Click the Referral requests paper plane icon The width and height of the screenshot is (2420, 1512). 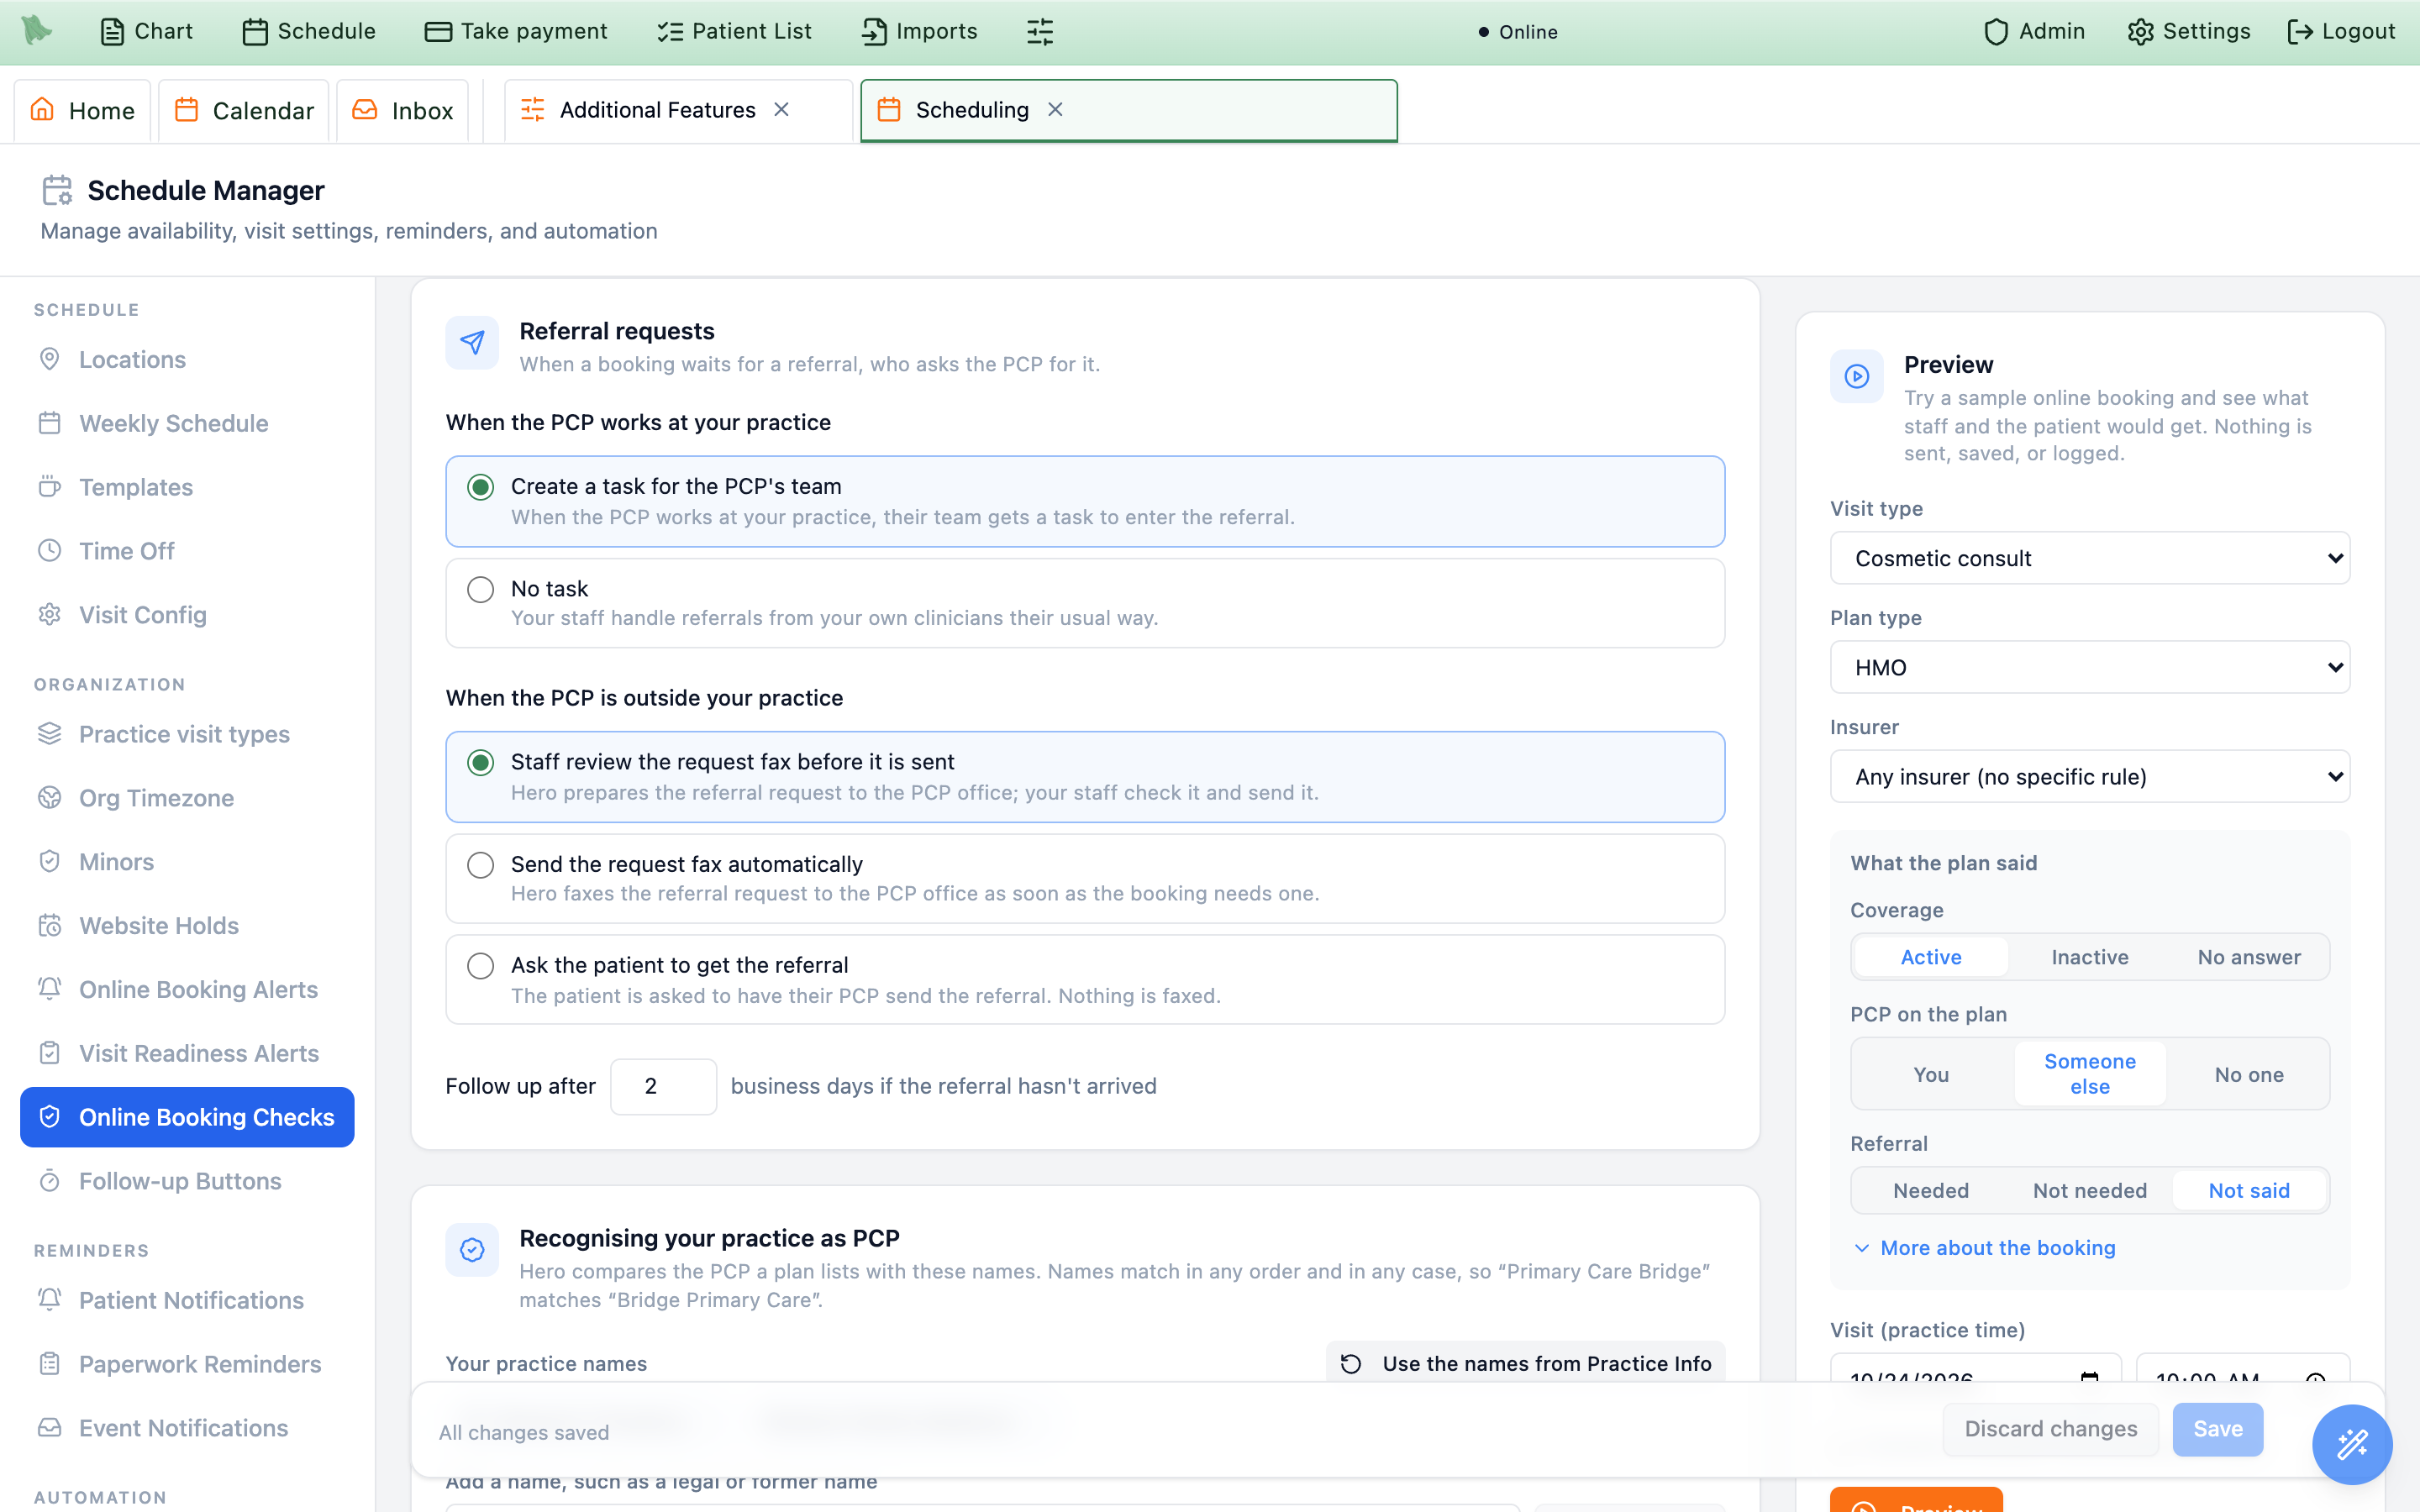point(472,343)
